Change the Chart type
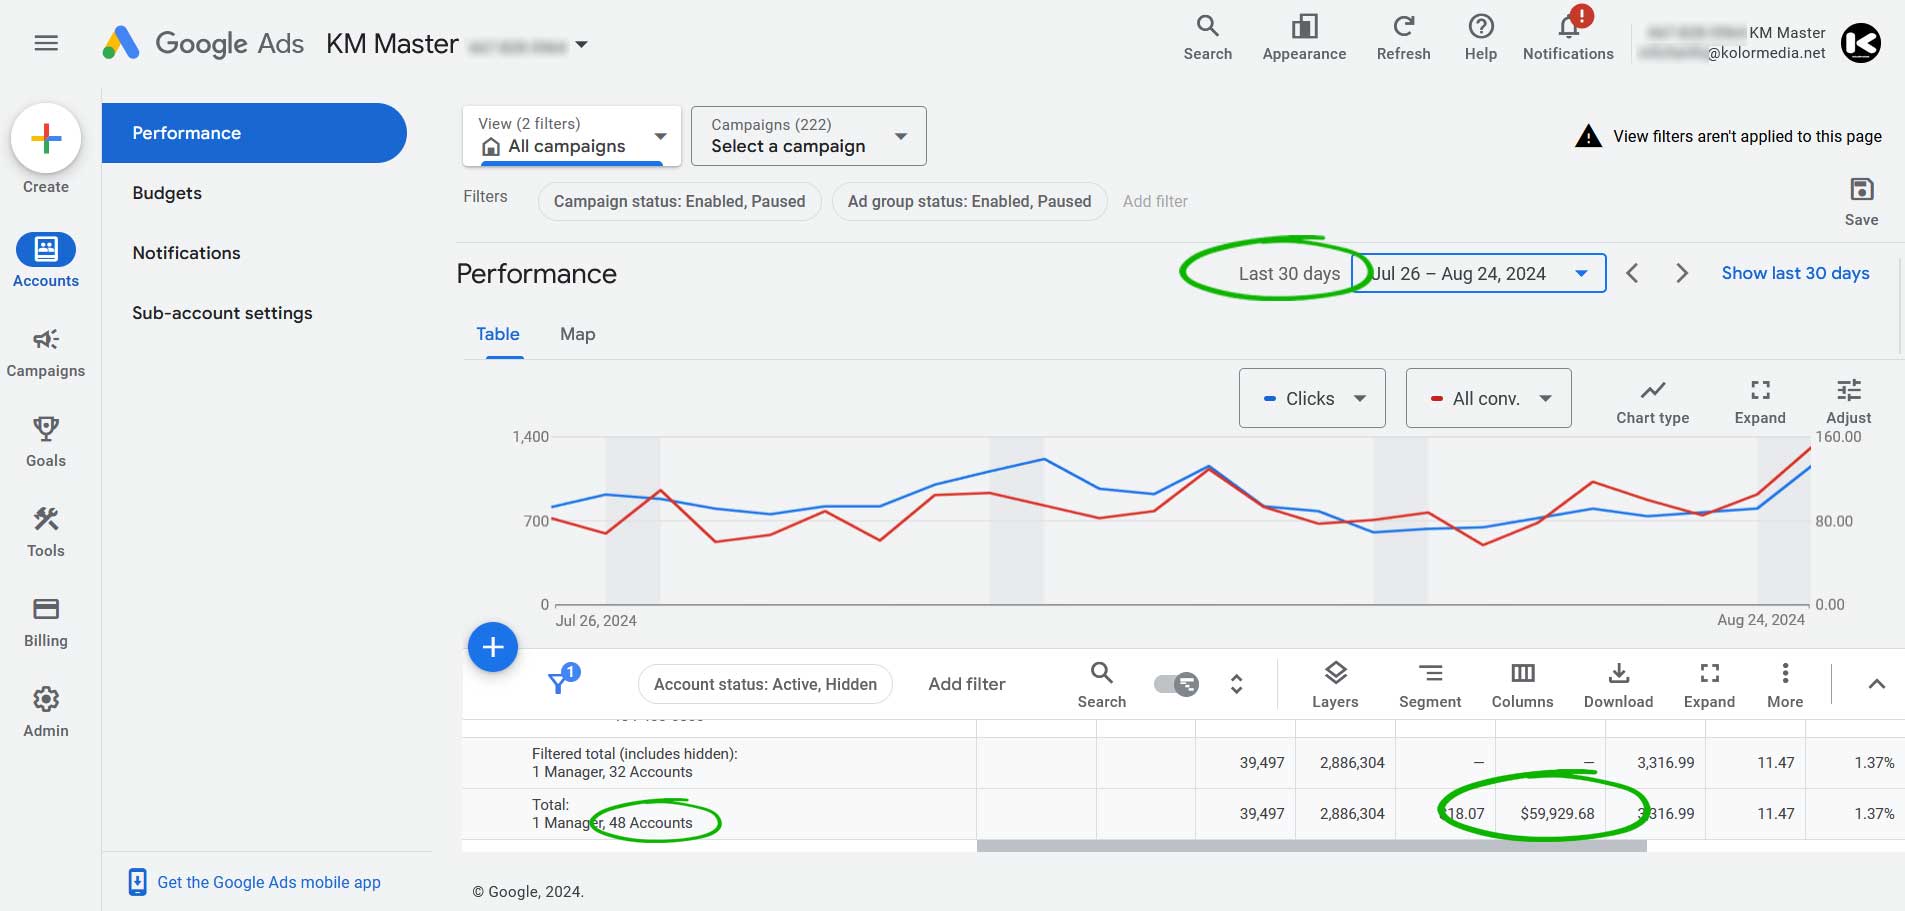This screenshot has height=911, width=1905. point(1652,402)
